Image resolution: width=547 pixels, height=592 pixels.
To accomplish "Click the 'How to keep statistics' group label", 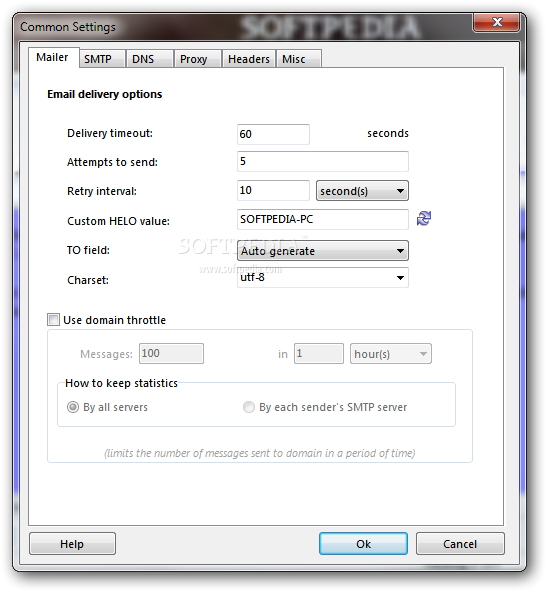I will (x=121, y=383).
